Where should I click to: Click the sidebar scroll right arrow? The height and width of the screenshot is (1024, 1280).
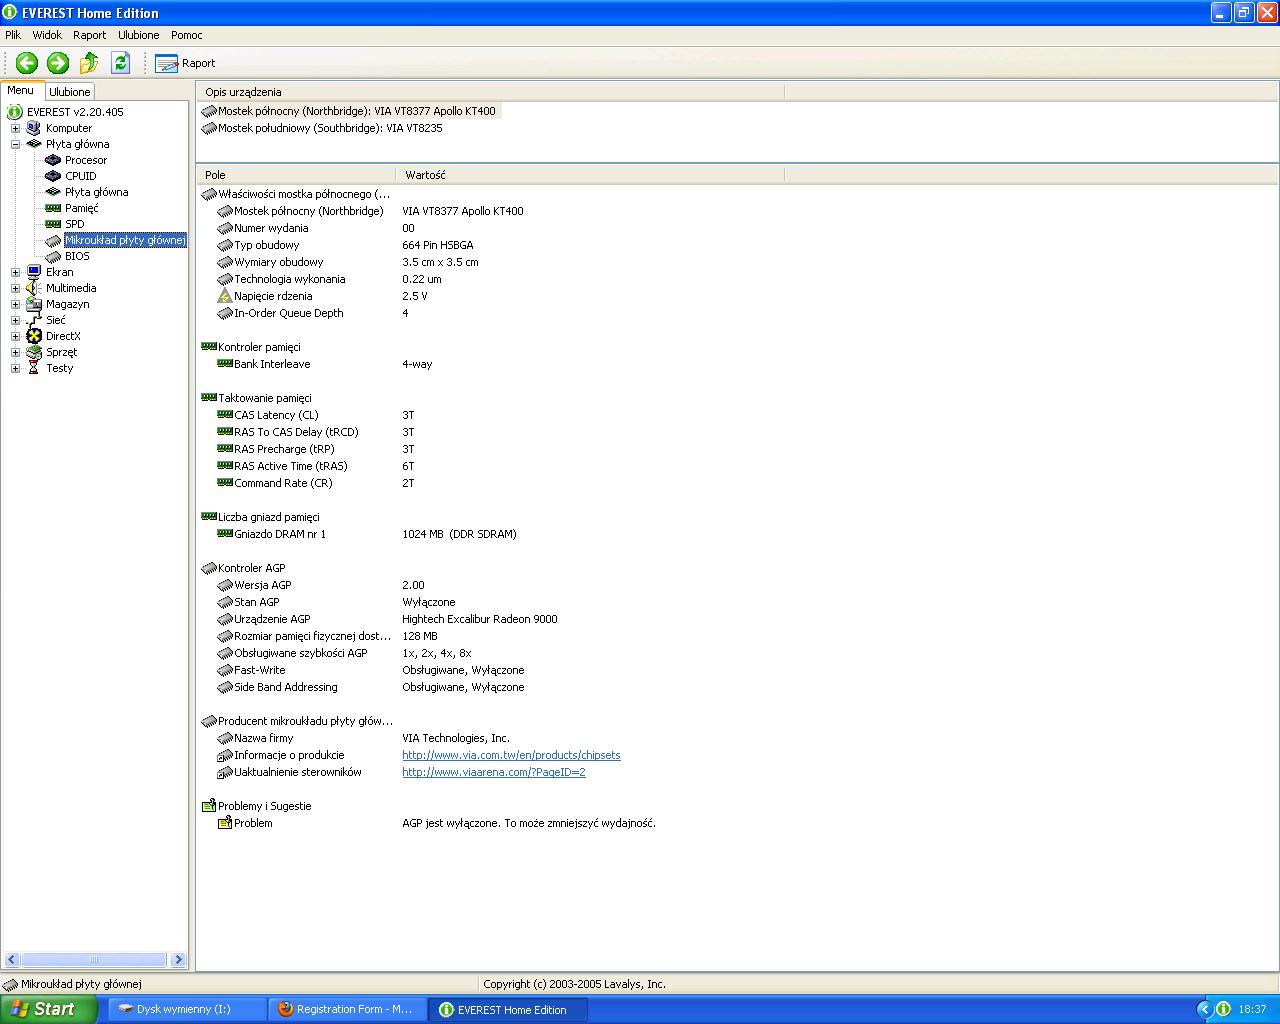point(178,959)
